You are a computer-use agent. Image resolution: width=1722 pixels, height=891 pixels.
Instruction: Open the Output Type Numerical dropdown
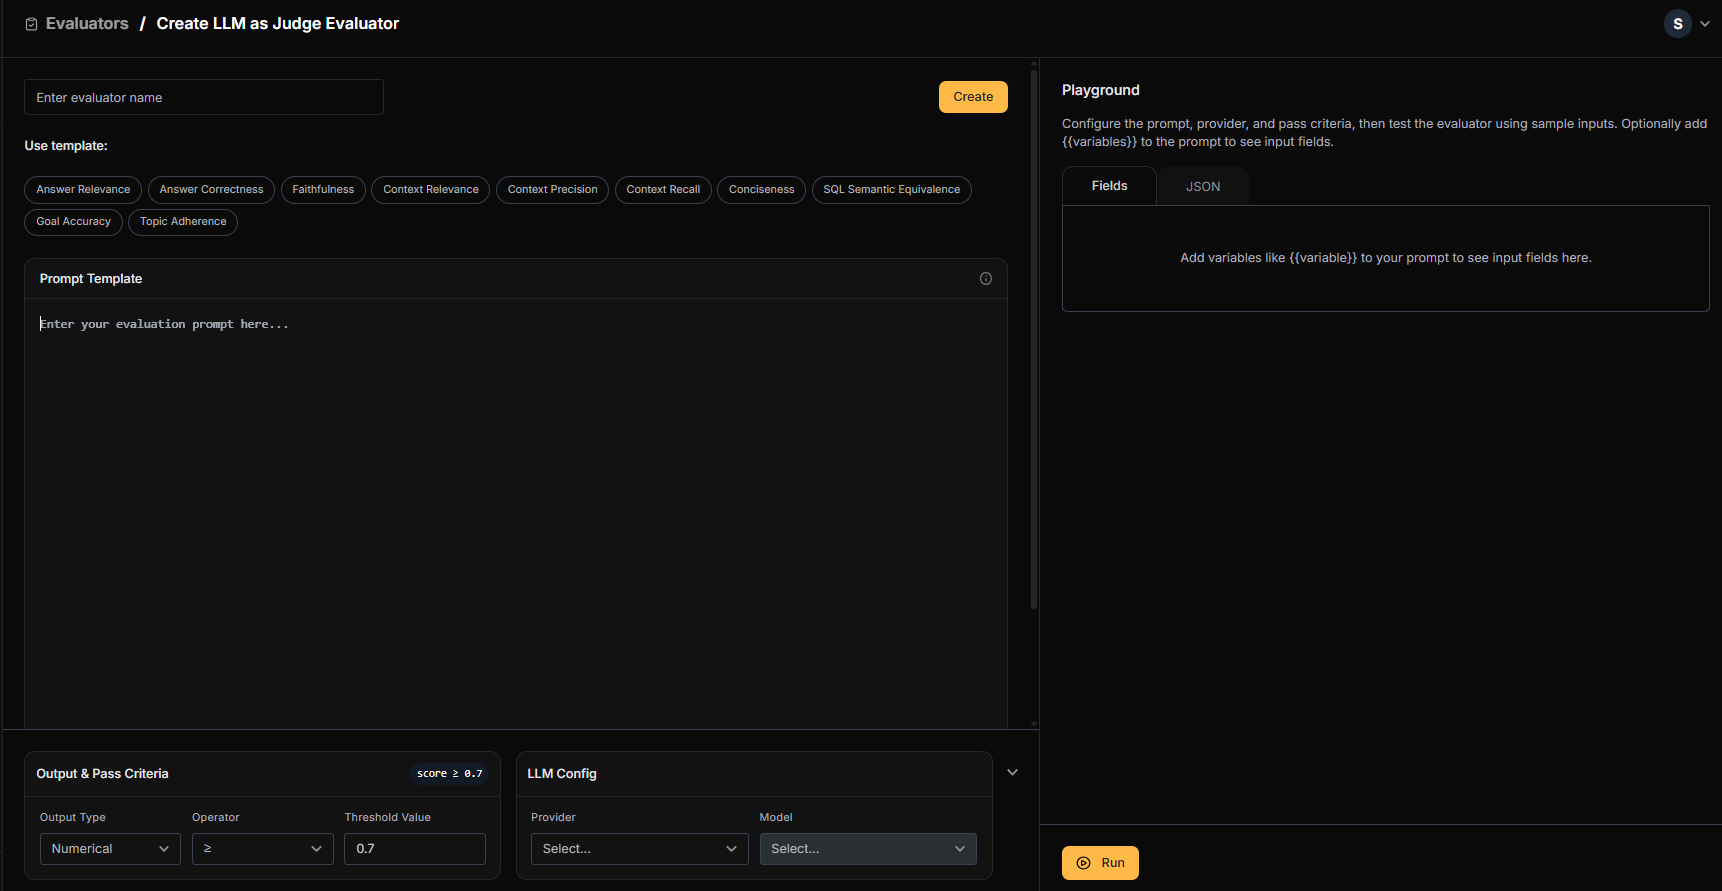point(110,849)
